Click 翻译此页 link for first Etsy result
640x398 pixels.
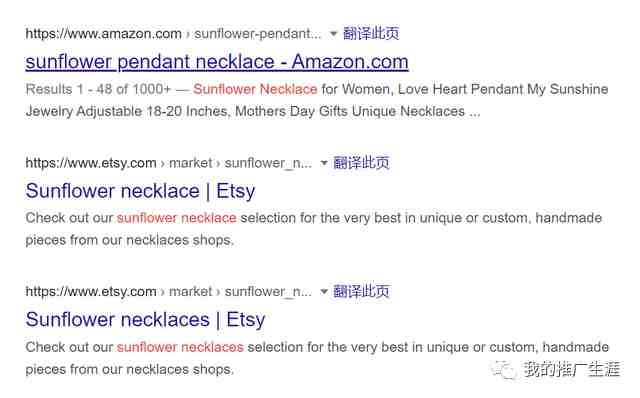361,162
